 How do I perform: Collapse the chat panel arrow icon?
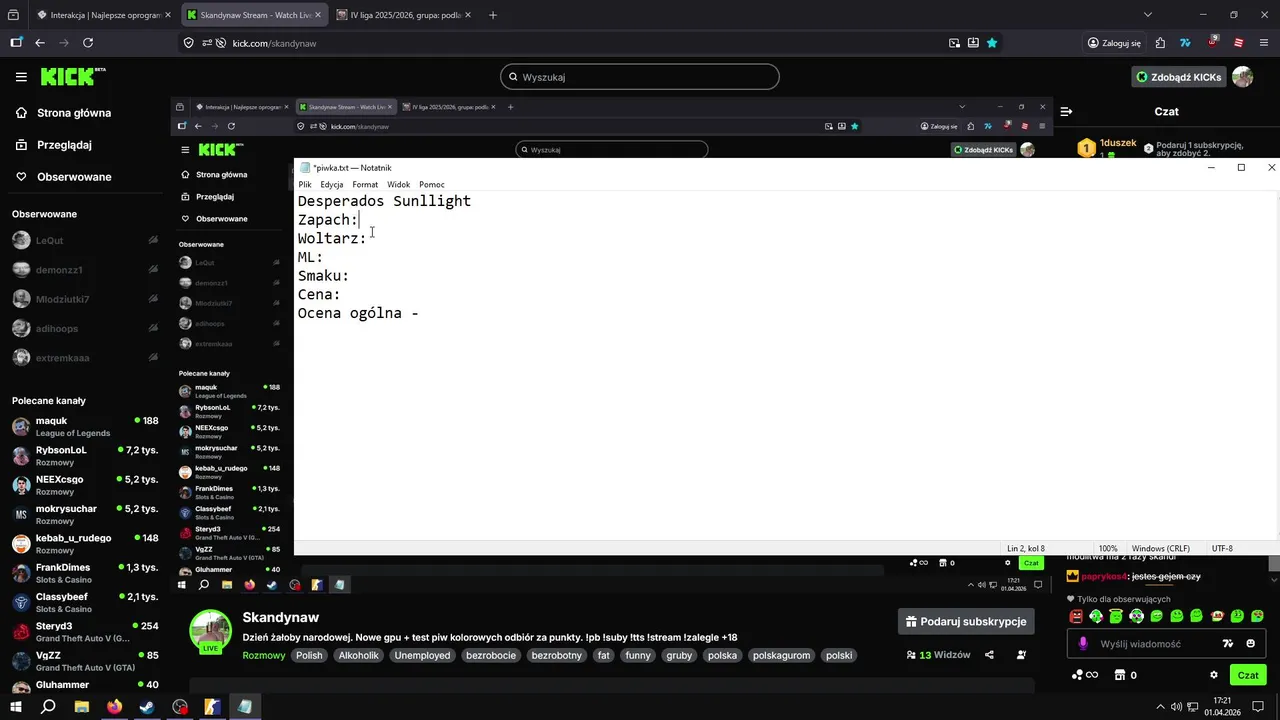coord(1066,112)
